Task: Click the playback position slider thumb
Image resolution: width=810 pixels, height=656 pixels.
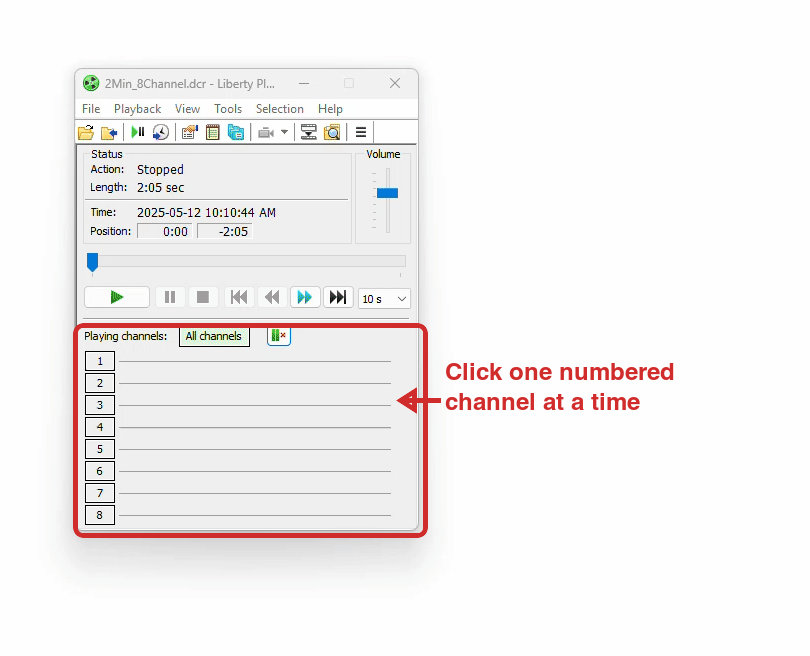Action: coord(92,262)
